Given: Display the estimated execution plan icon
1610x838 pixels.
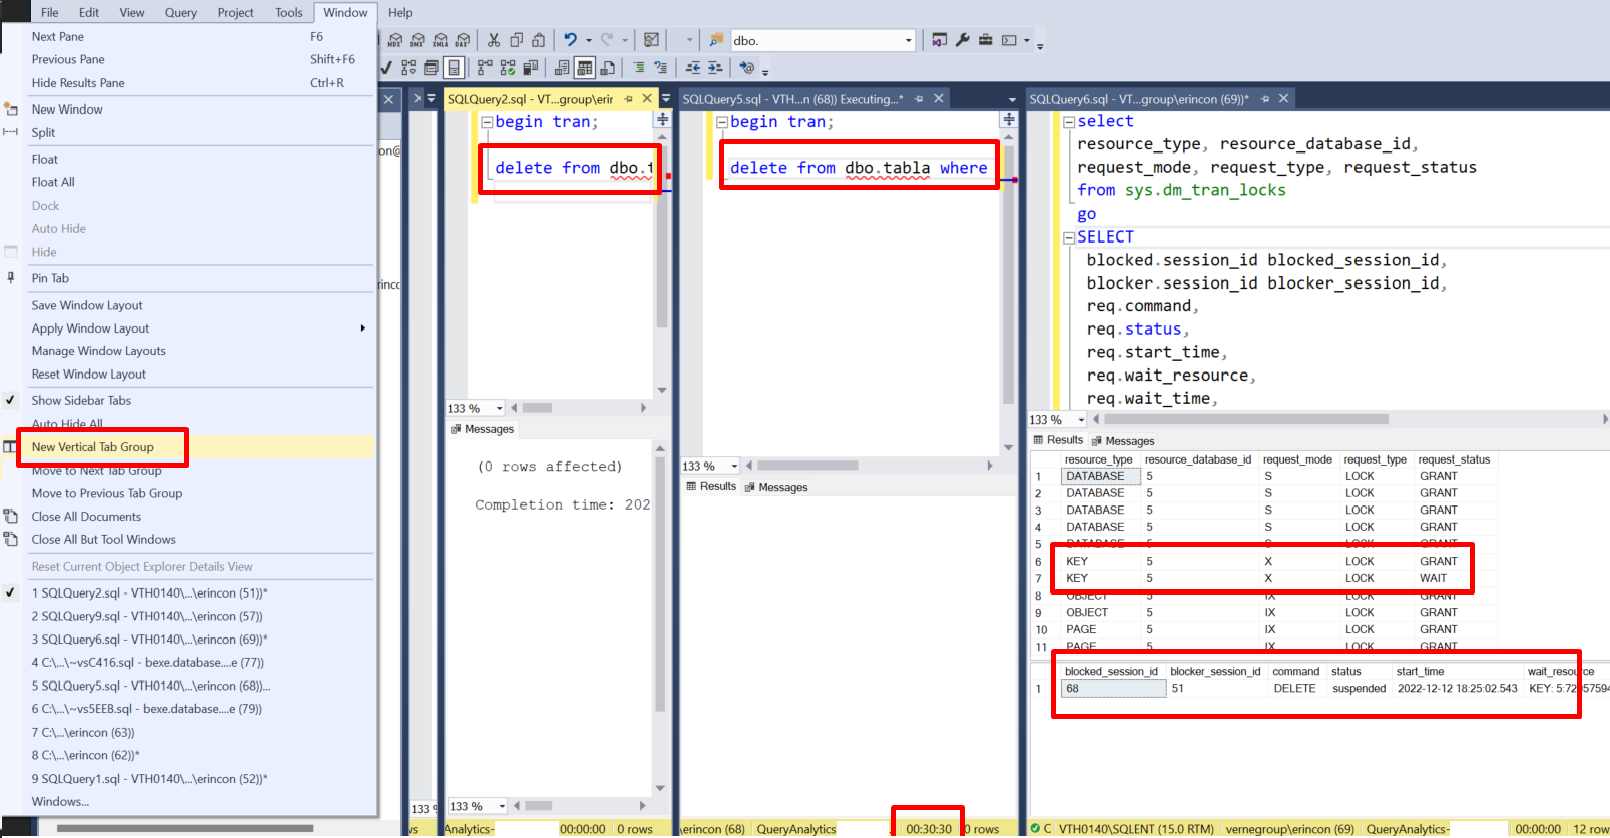Looking at the screenshot, I should [x=408, y=67].
